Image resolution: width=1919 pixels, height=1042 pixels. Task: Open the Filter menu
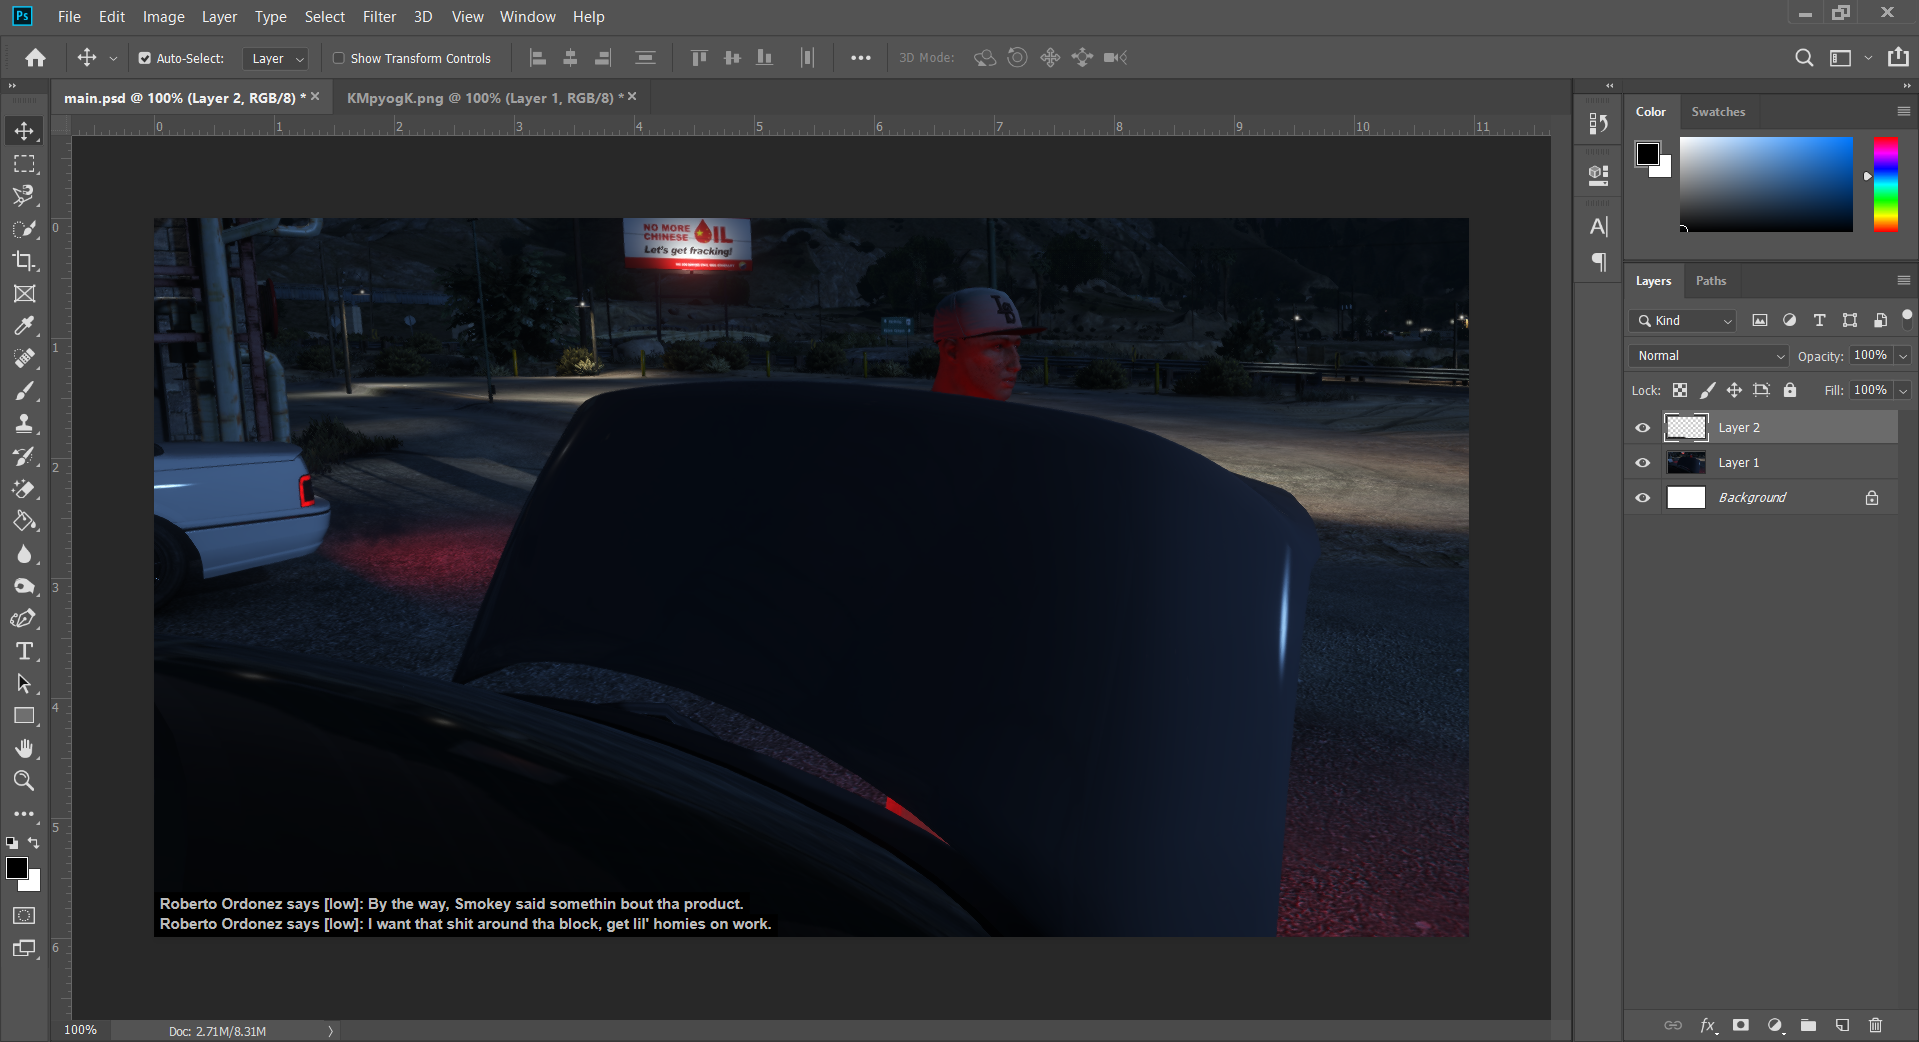point(379,17)
